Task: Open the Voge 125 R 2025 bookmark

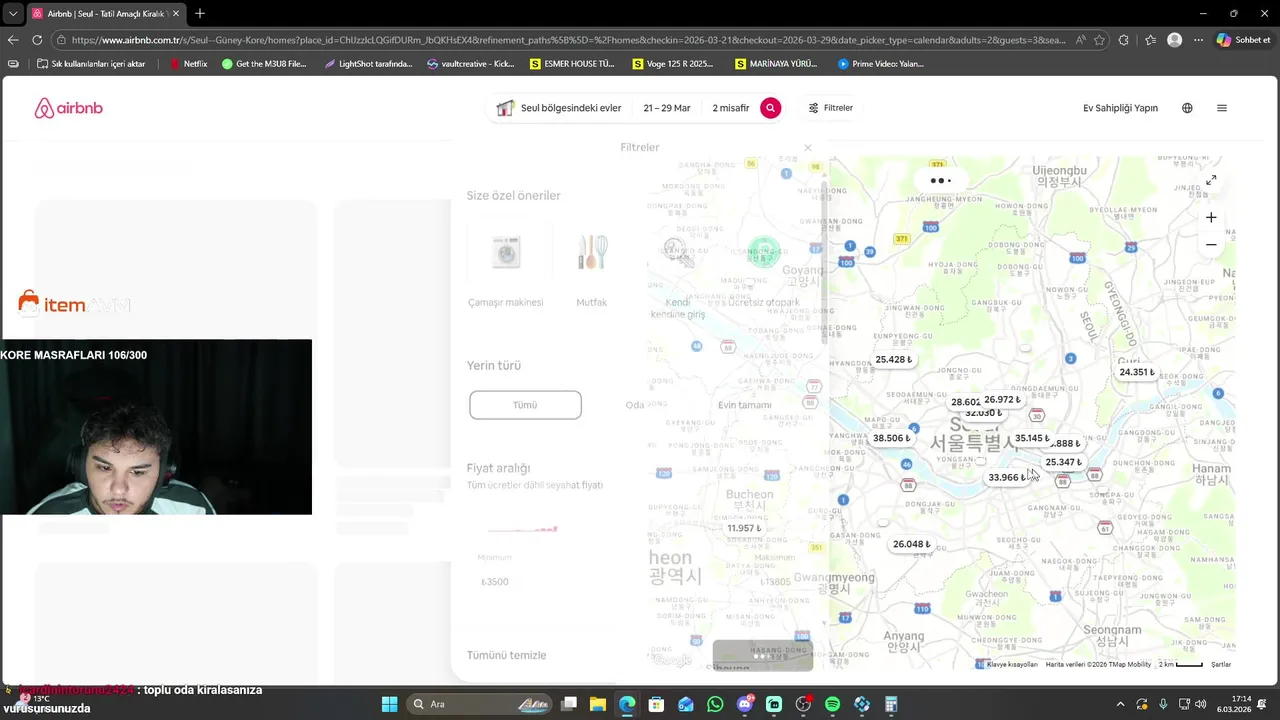Action: tap(673, 64)
